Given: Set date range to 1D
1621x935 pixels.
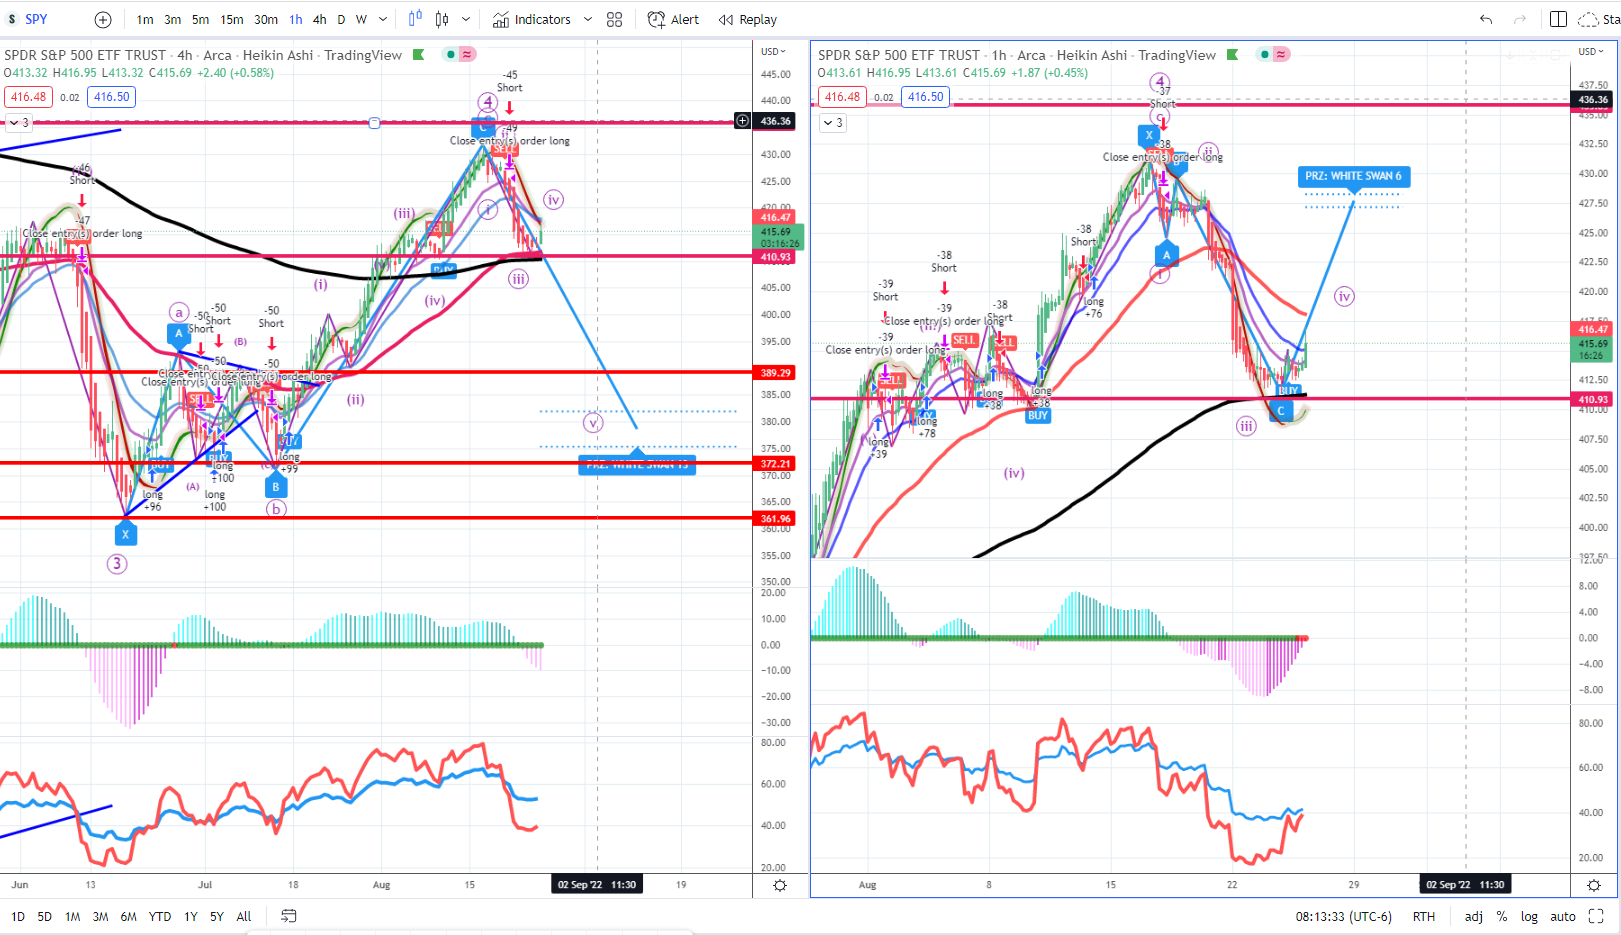Looking at the screenshot, I should (18, 916).
